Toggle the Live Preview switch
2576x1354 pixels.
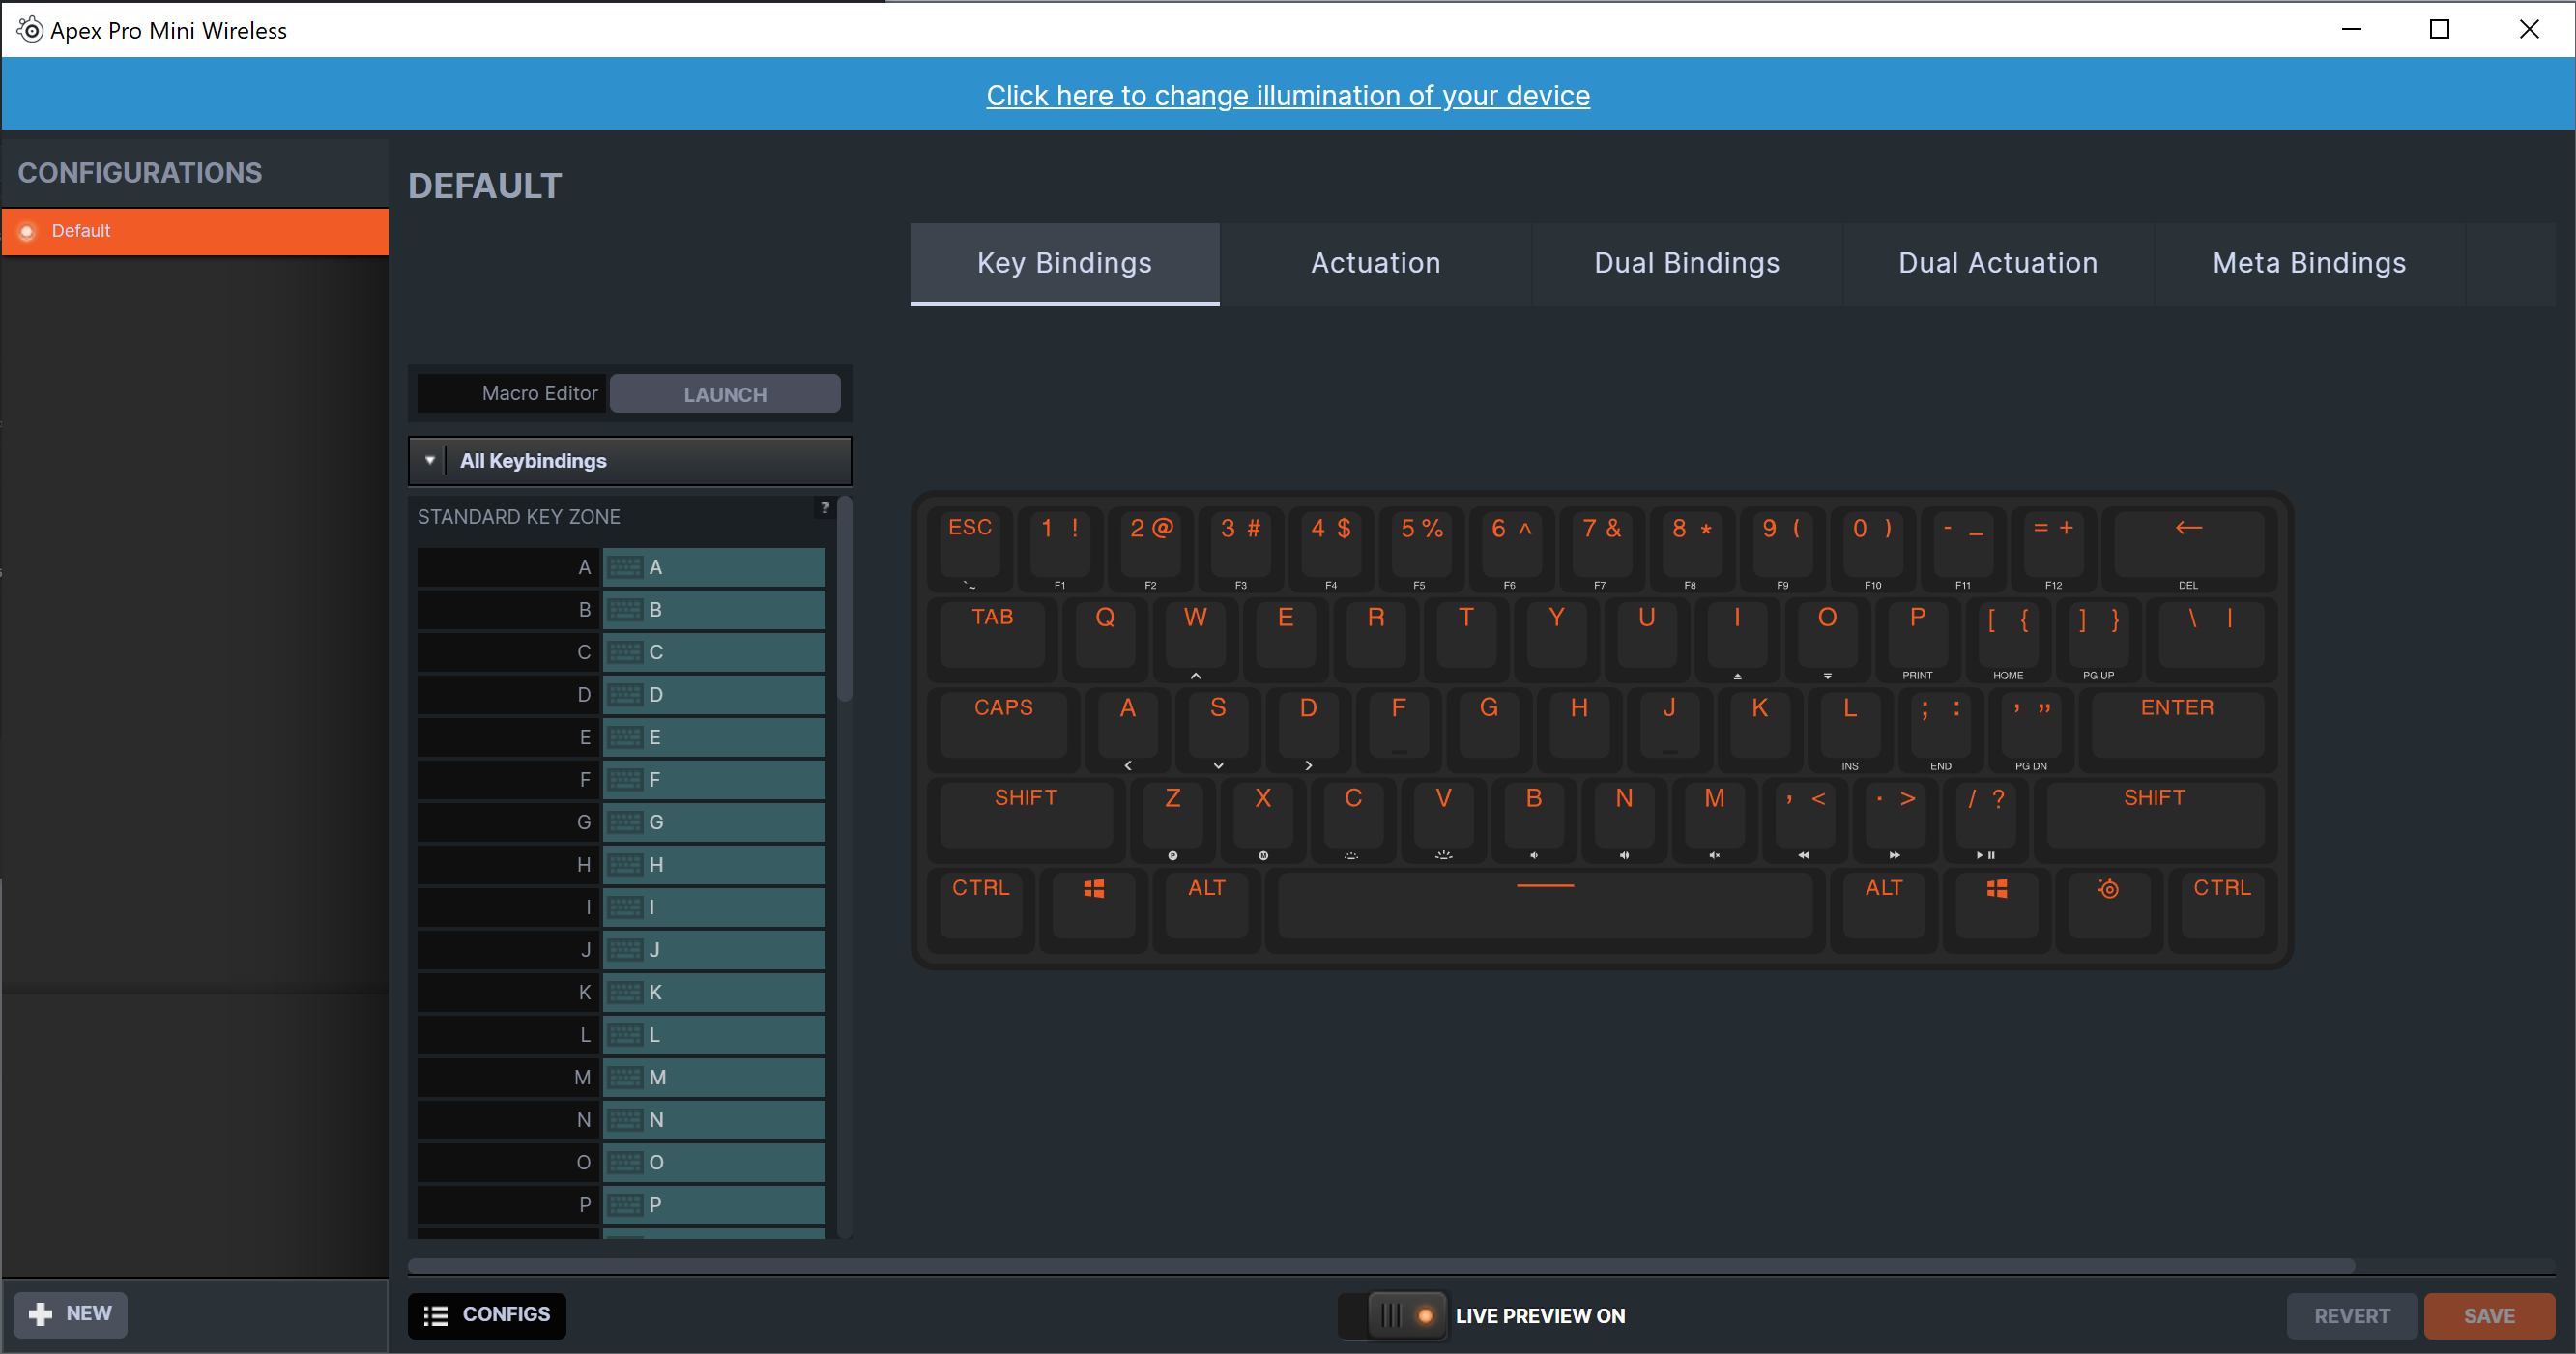click(1392, 1315)
